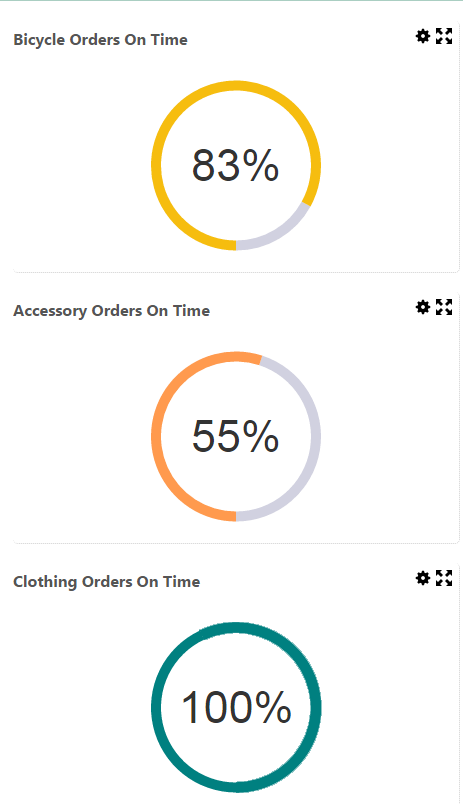
Task: Click empty area of Clothing Orders panel
Action: tap(77, 708)
